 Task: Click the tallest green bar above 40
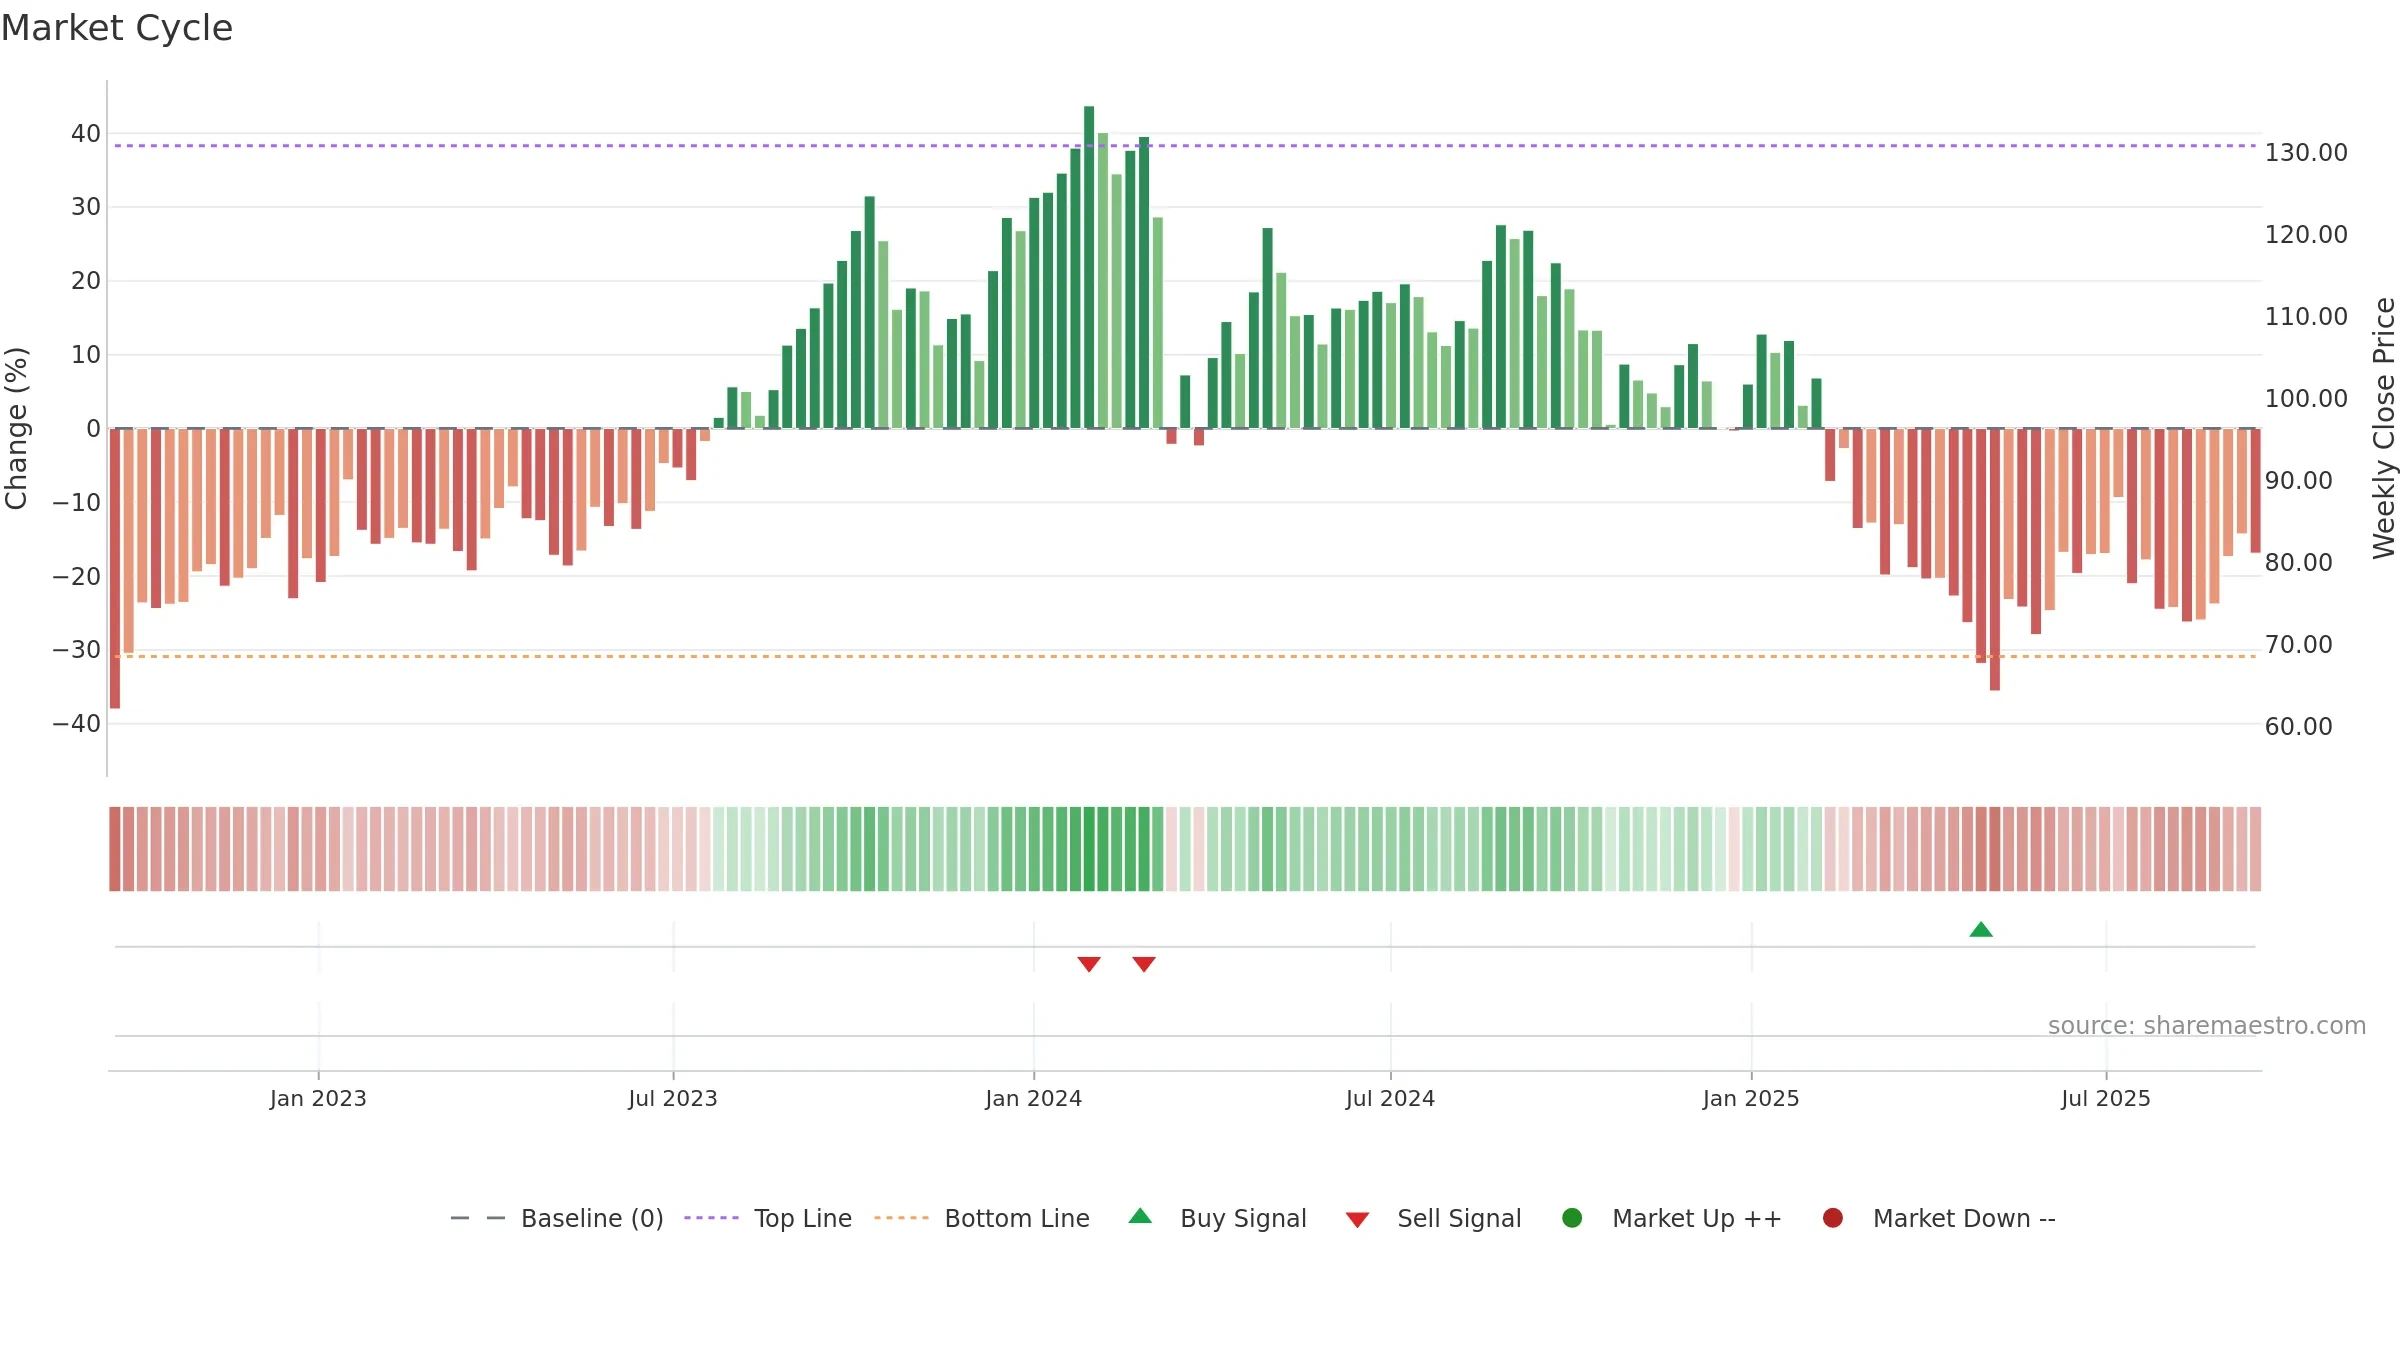(x=1089, y=267)
